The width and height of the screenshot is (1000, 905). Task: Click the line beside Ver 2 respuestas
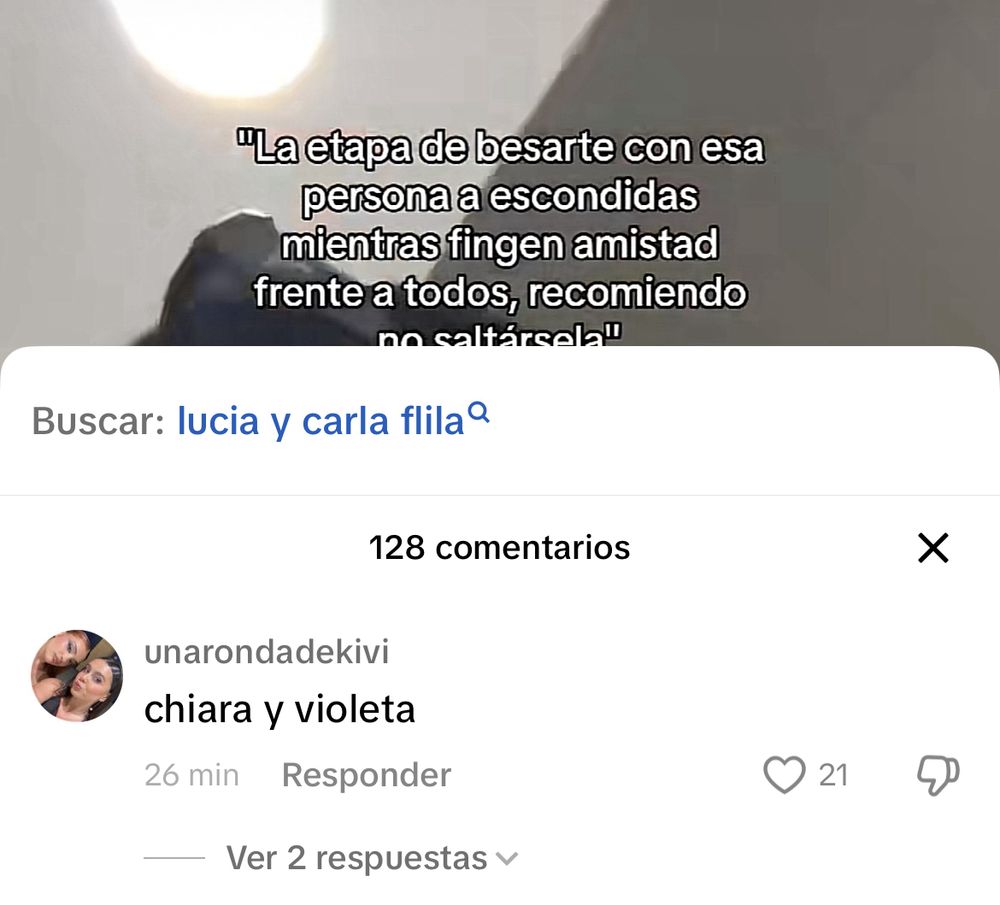174,858
